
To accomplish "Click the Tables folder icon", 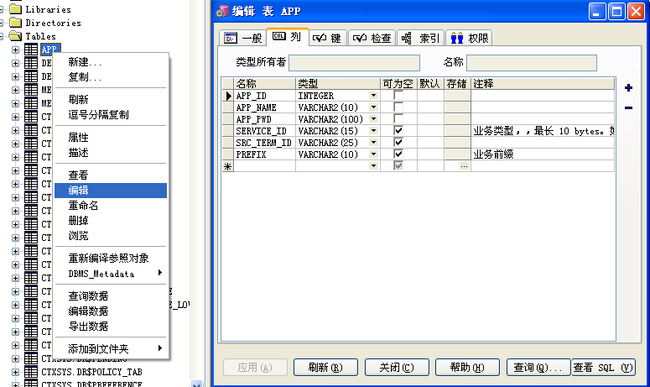I will [x=15, y=36].
